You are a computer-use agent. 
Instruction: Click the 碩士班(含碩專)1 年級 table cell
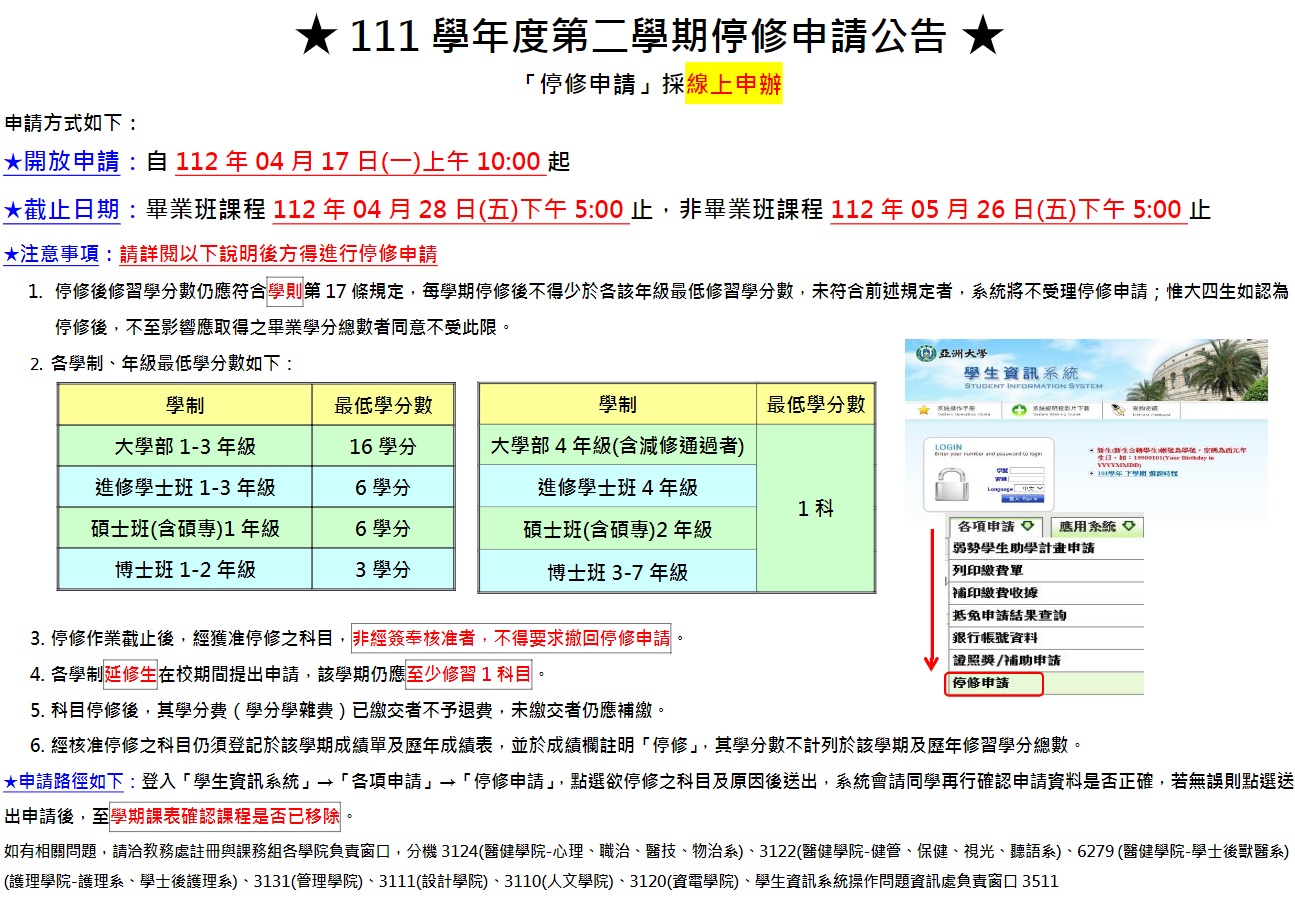tap(185, 529)
